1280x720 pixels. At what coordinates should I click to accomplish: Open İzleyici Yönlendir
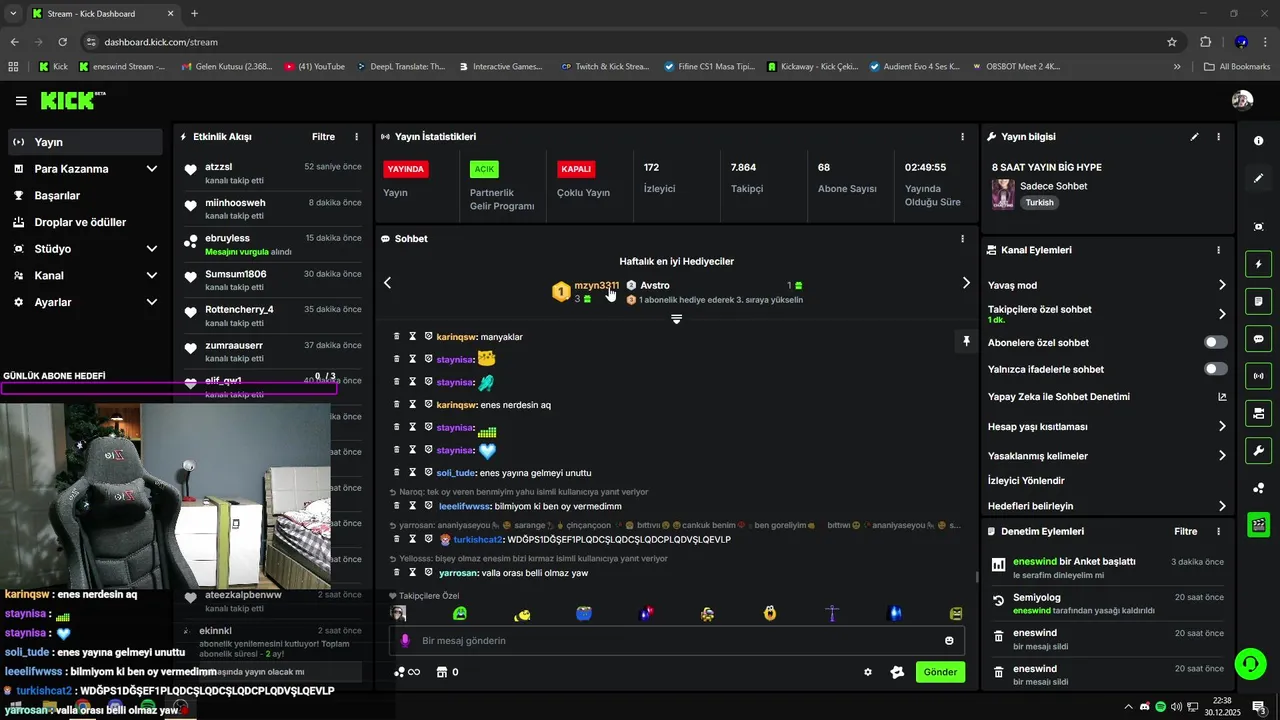click(x=1026, y=481)
